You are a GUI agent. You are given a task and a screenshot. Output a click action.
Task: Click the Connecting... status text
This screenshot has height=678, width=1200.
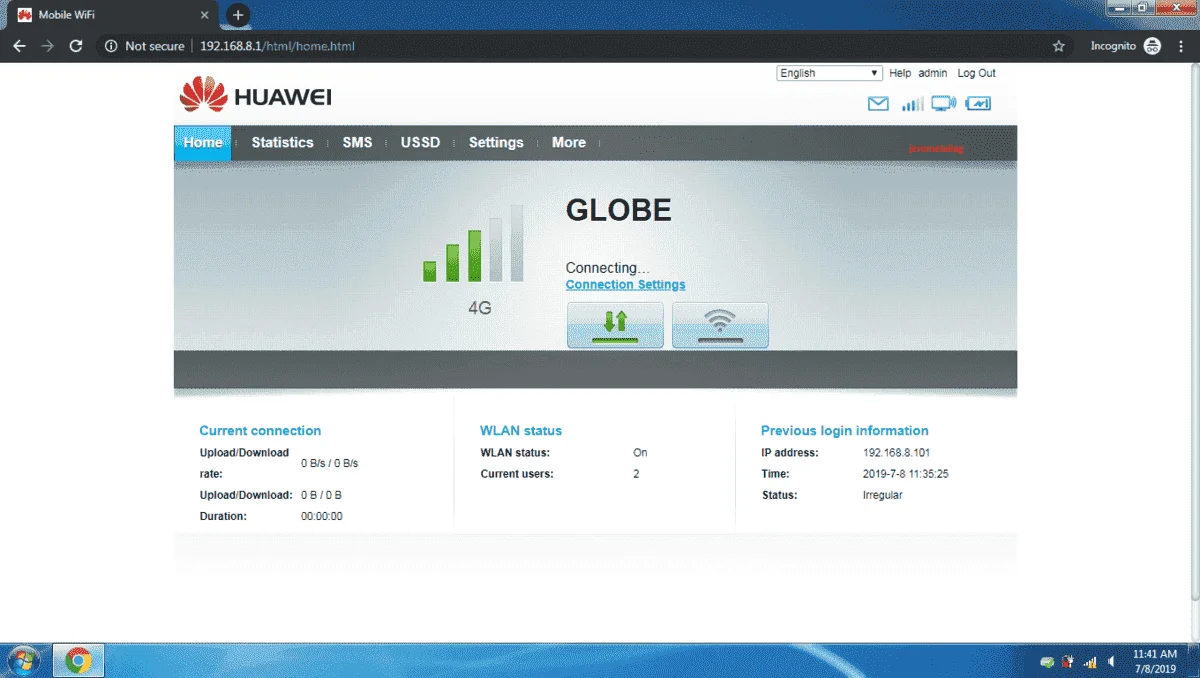pyautogui.click(x=607, y=268)
